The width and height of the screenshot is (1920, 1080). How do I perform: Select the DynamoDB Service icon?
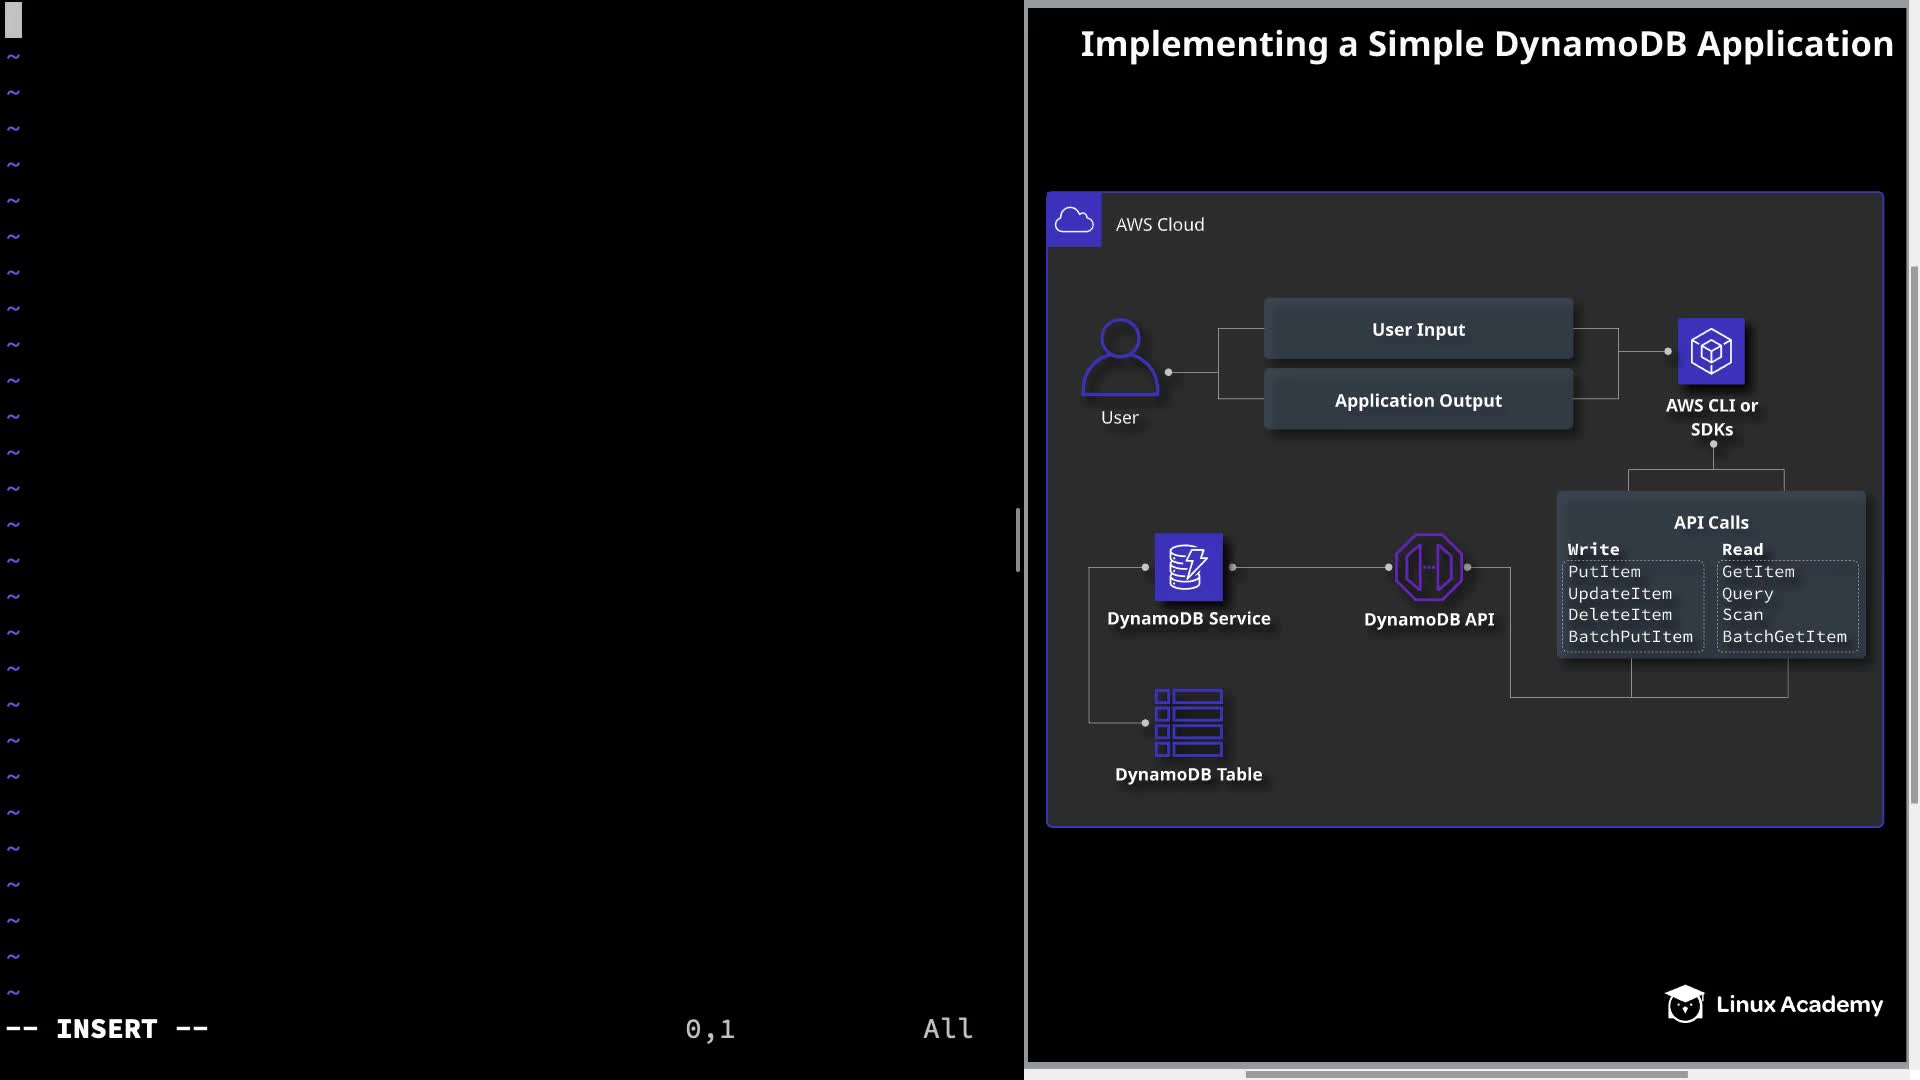coord(1188,567)
